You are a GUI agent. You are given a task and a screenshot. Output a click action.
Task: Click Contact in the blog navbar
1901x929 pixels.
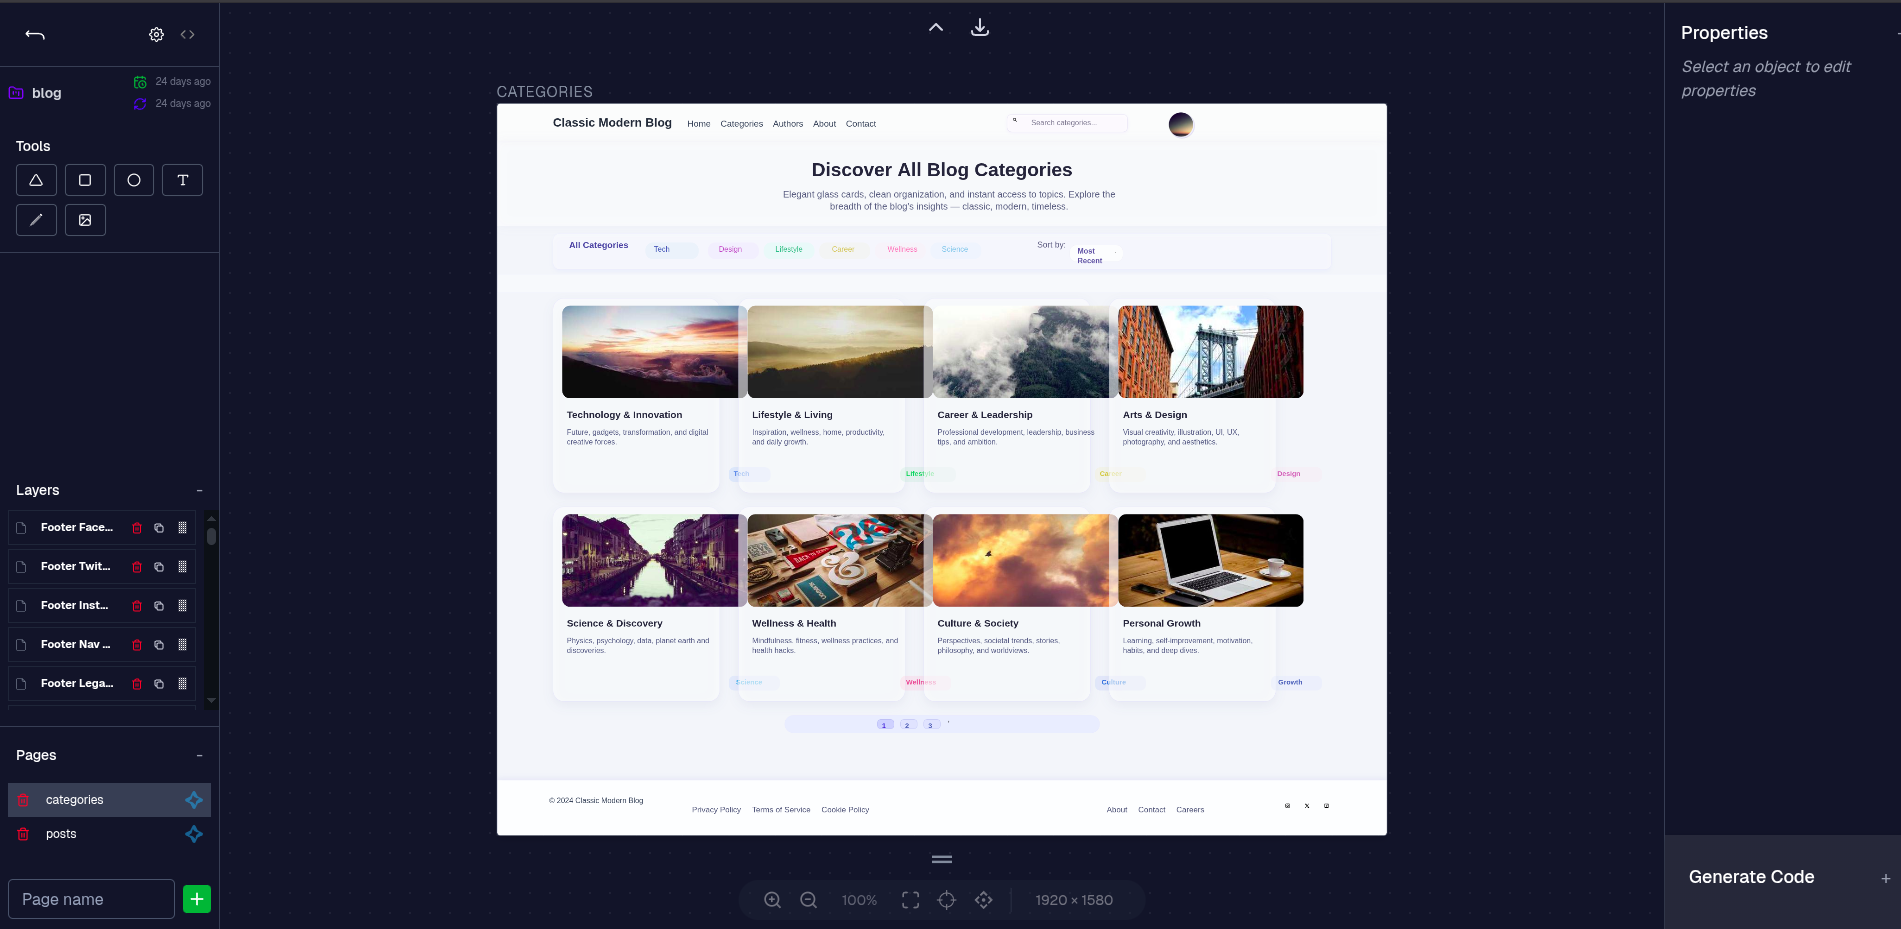[x=861, y=124]
